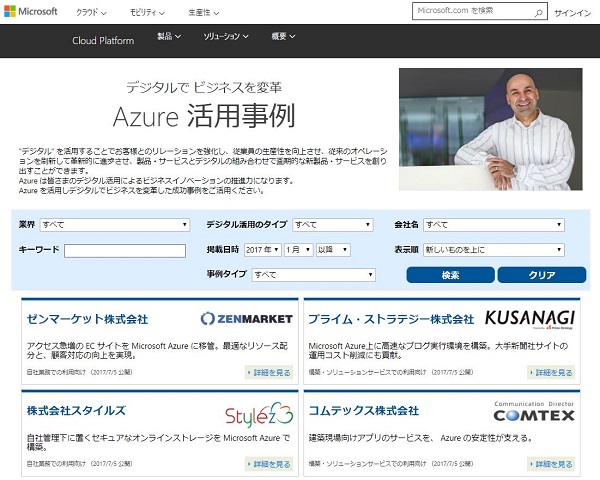Click the Microsoft logo
The height and width of the screenshot is (480, 600).
31,11
